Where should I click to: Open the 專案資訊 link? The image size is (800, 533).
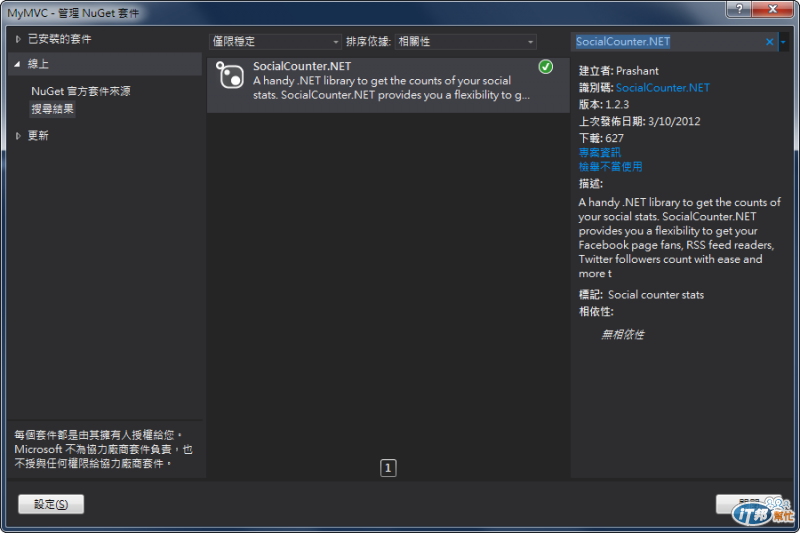tap(599, 153)
